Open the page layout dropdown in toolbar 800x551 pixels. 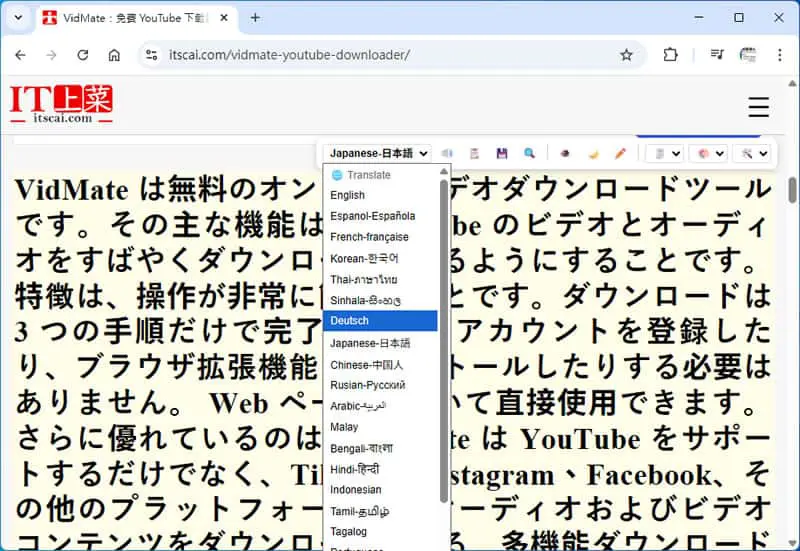[665, 153]
